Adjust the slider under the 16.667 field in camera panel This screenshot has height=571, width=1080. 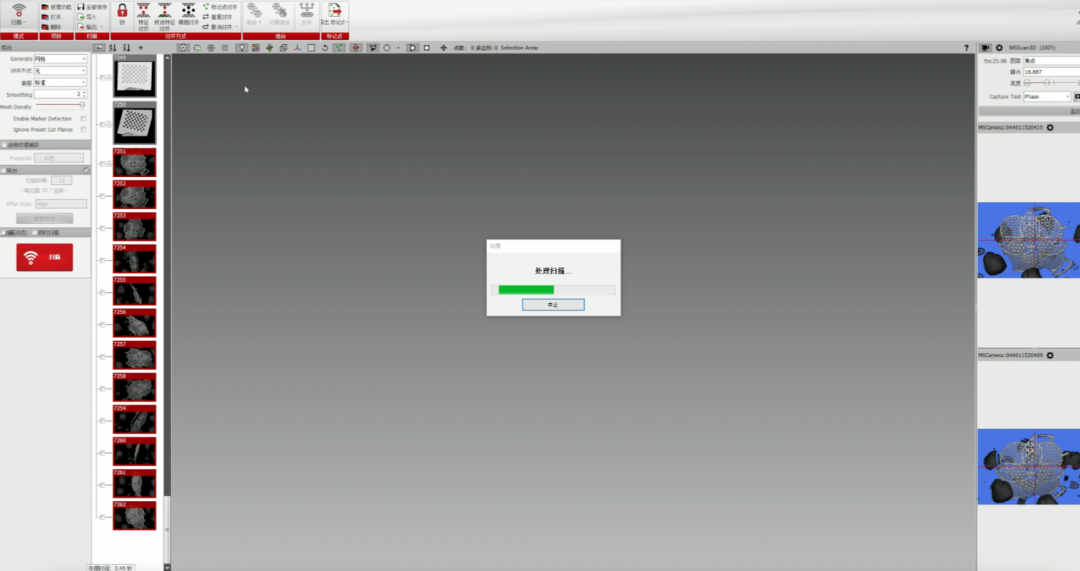(x=1052, y=83)
